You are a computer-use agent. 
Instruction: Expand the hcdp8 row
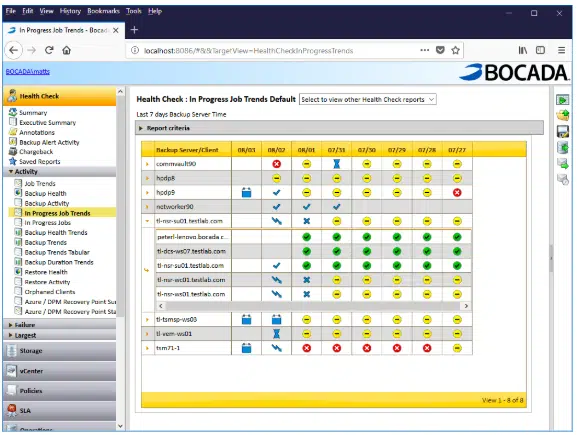147,178
